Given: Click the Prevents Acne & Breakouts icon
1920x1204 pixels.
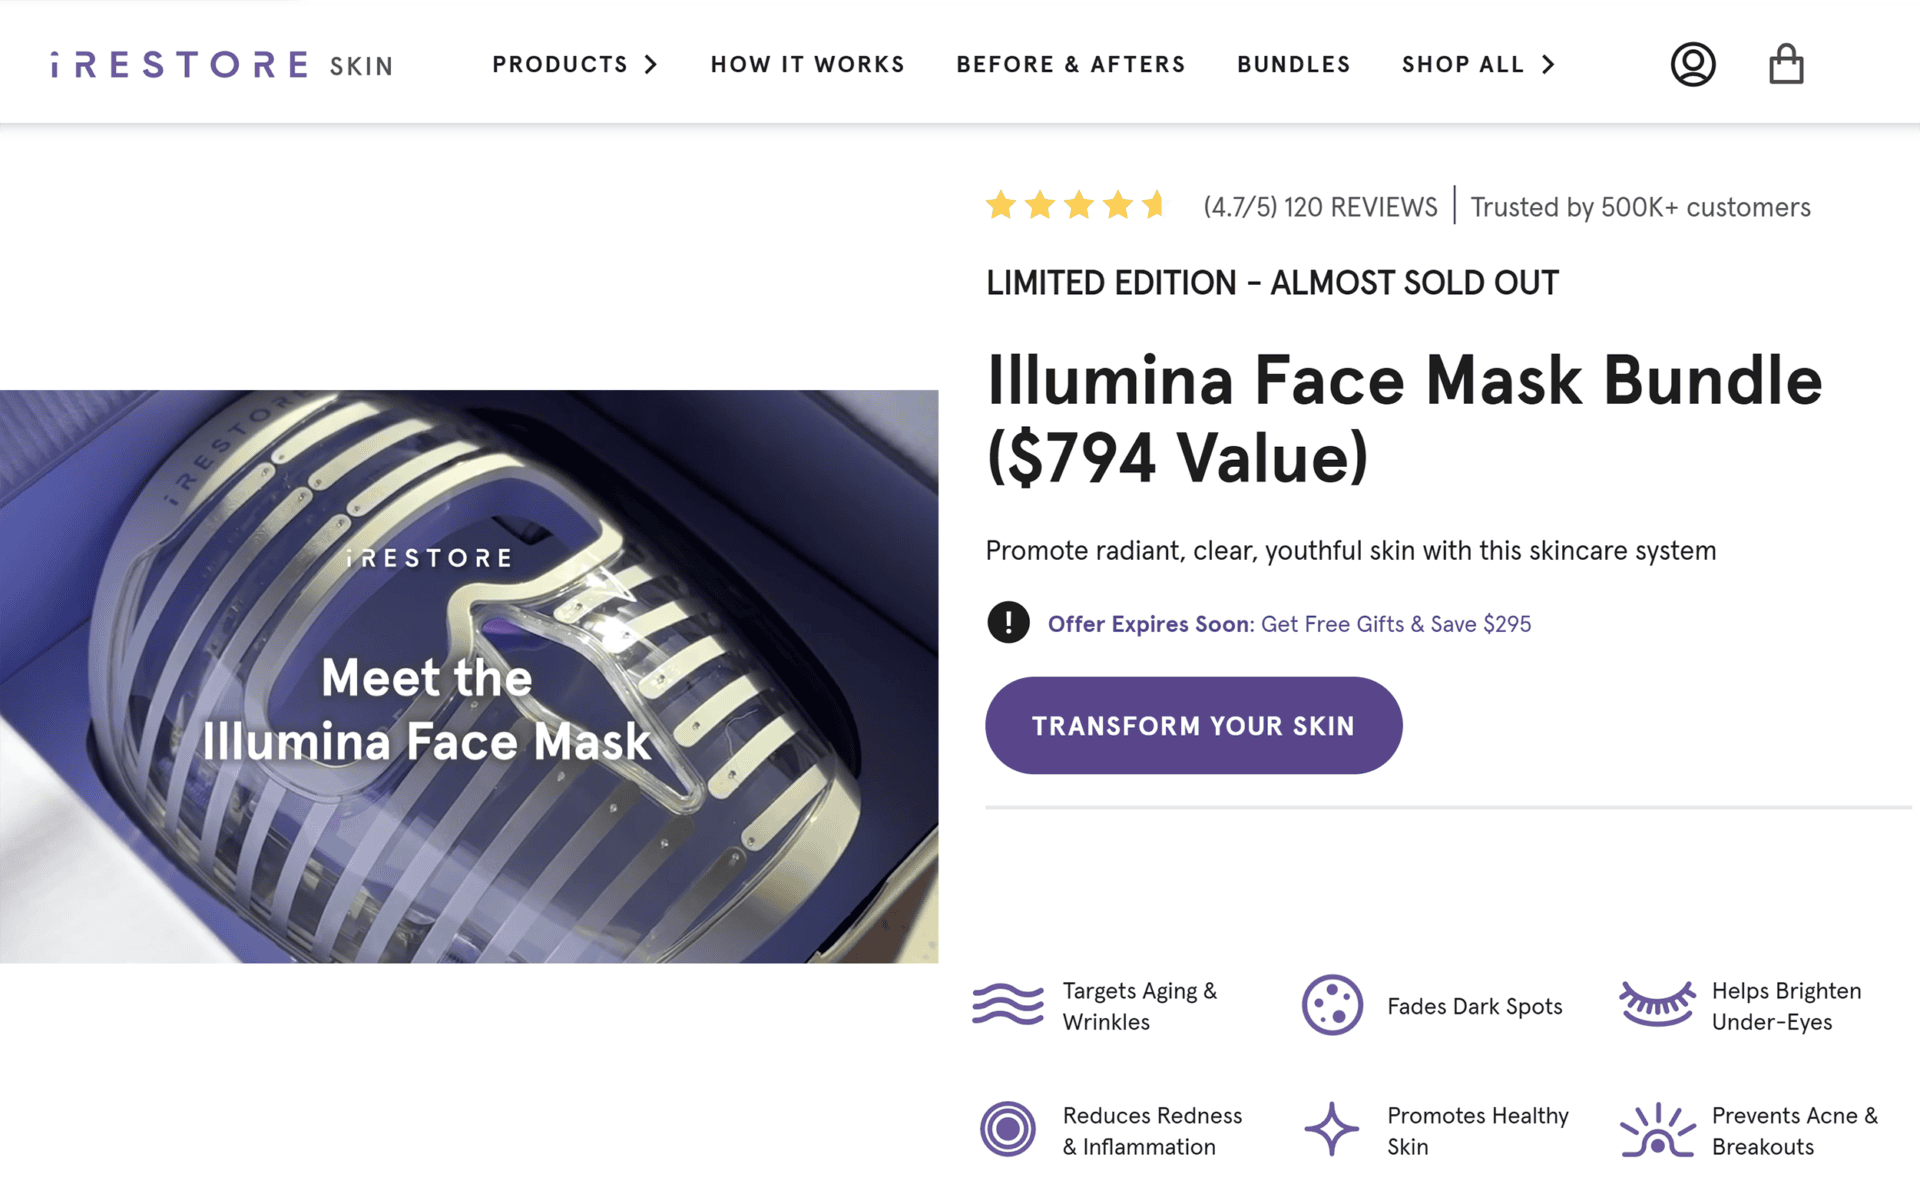Looking at the screenshot, I should point(1657,1131).
